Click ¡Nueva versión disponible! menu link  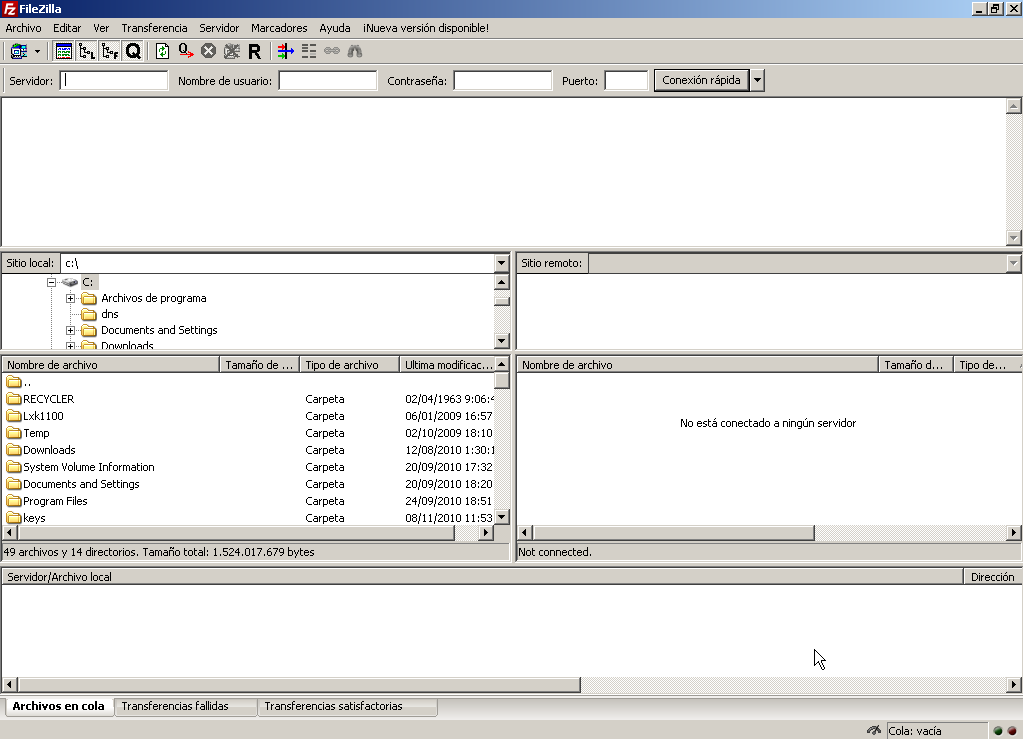pyautogui.click(x=426, y=28)
